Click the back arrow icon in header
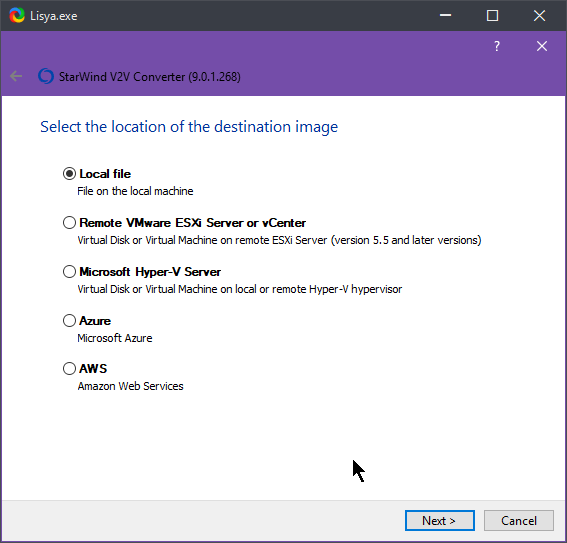The width and height of the screenshot is (567, 543). pyautogui.click(x=16, y=76)
